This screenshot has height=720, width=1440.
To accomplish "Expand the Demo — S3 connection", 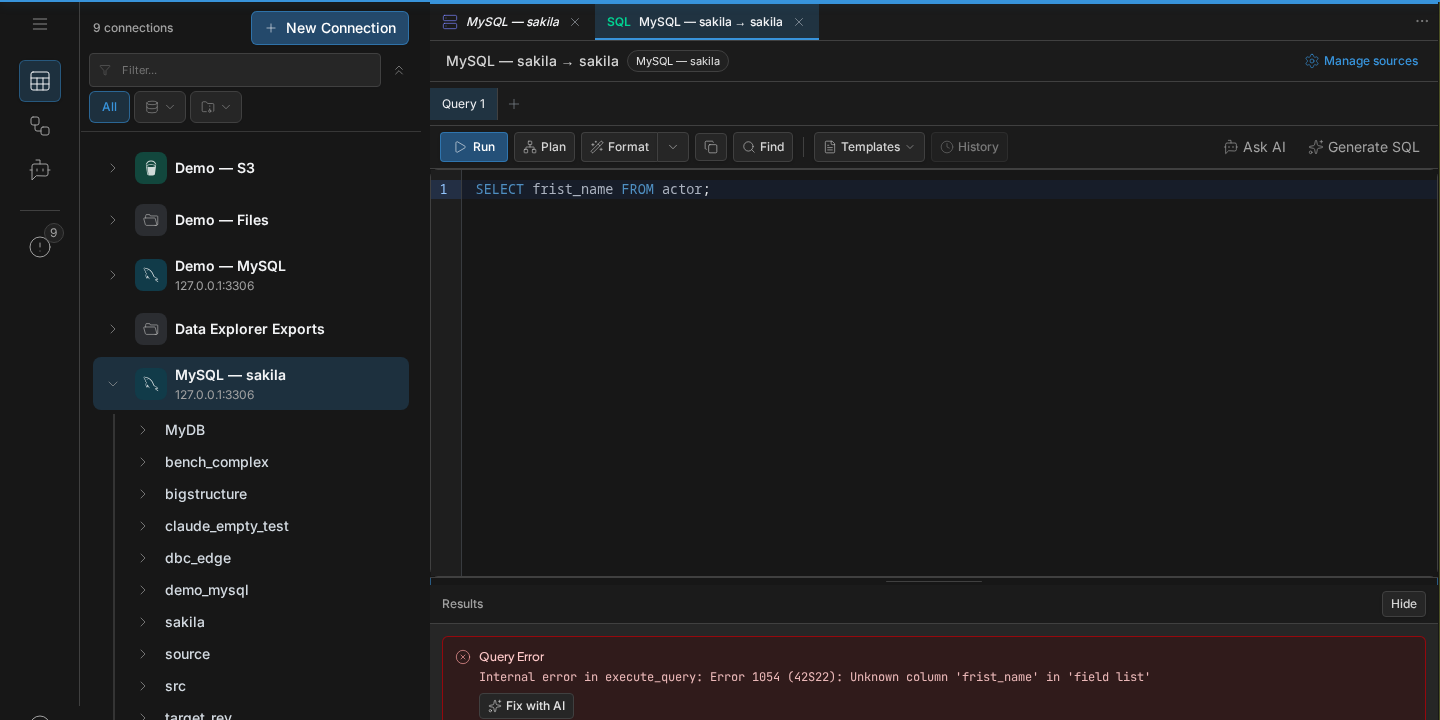I will tap(113, 168).
